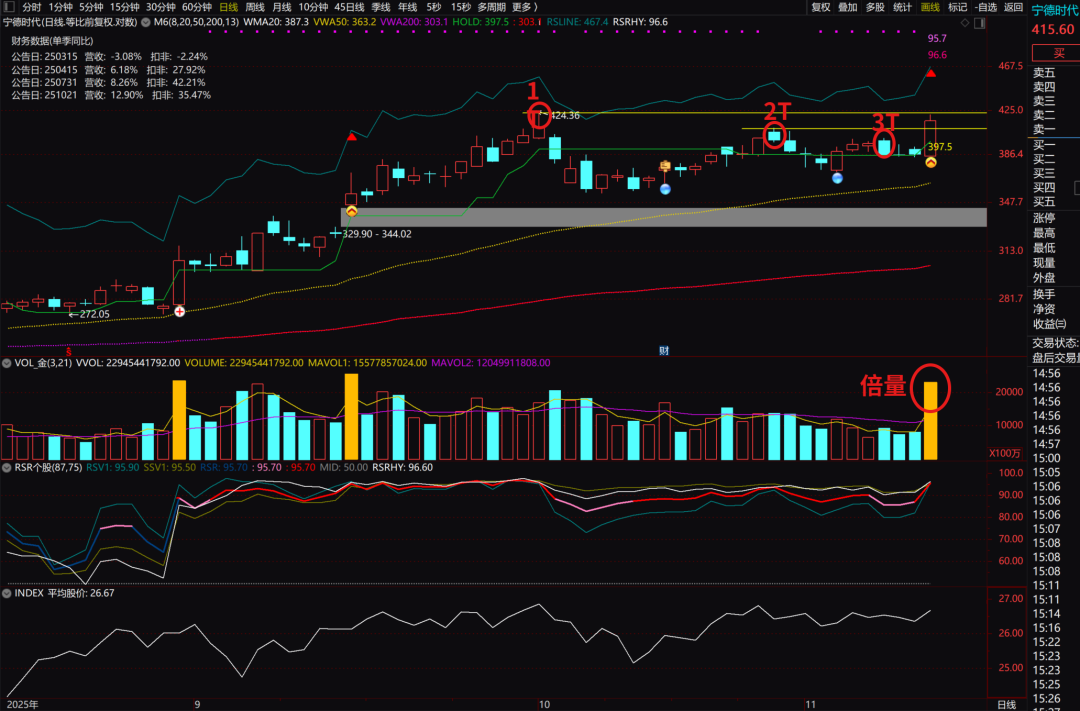Click the 叠加 overlay button
The image size is (1080, 711).
[x=848, y=7]
